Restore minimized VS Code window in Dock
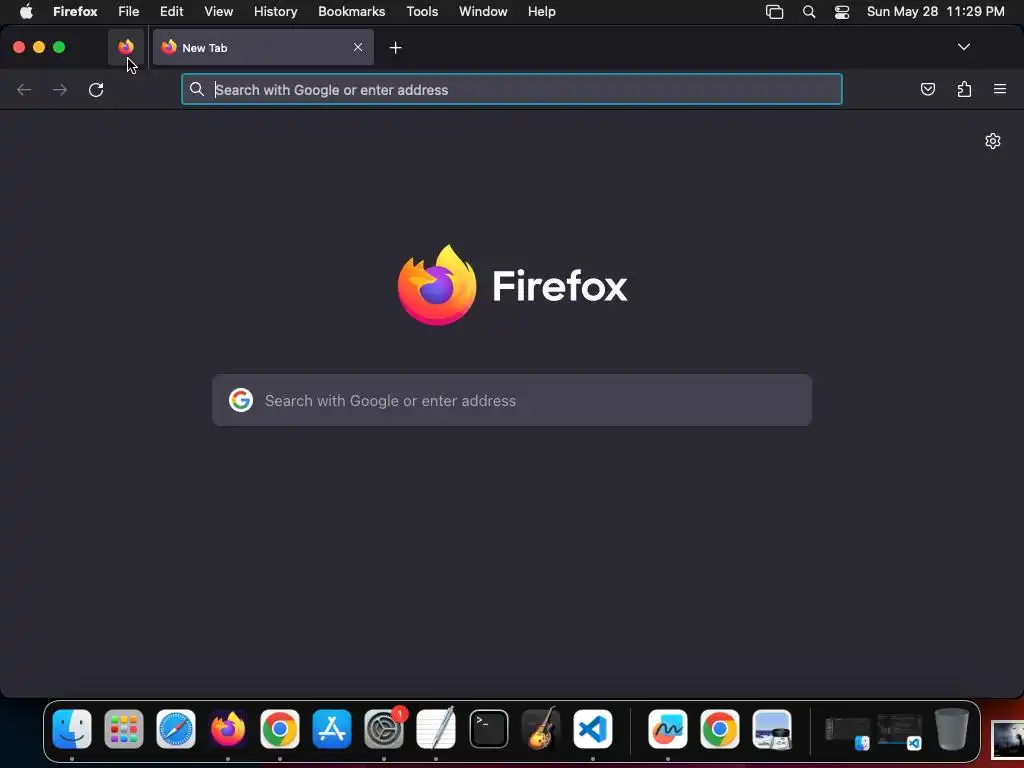 [x=899, y=731]
